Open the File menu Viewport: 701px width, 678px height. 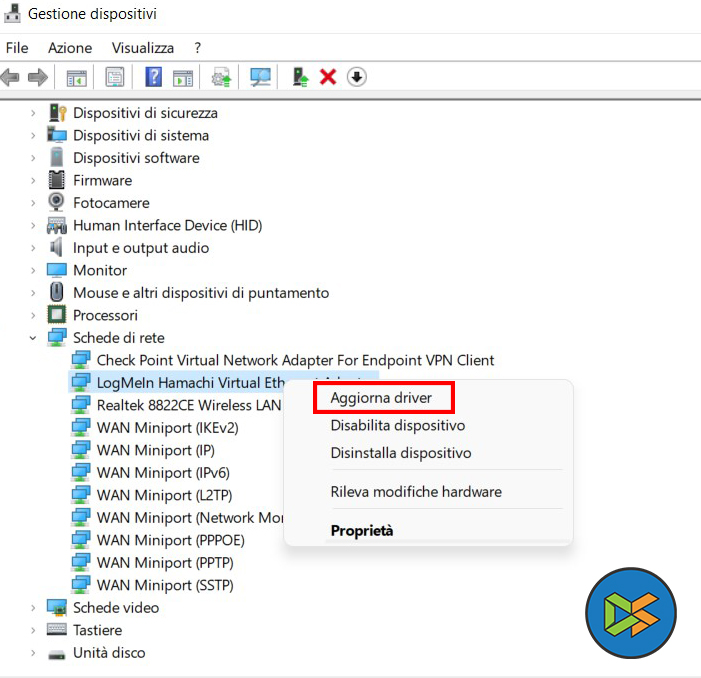coord(17,48)
